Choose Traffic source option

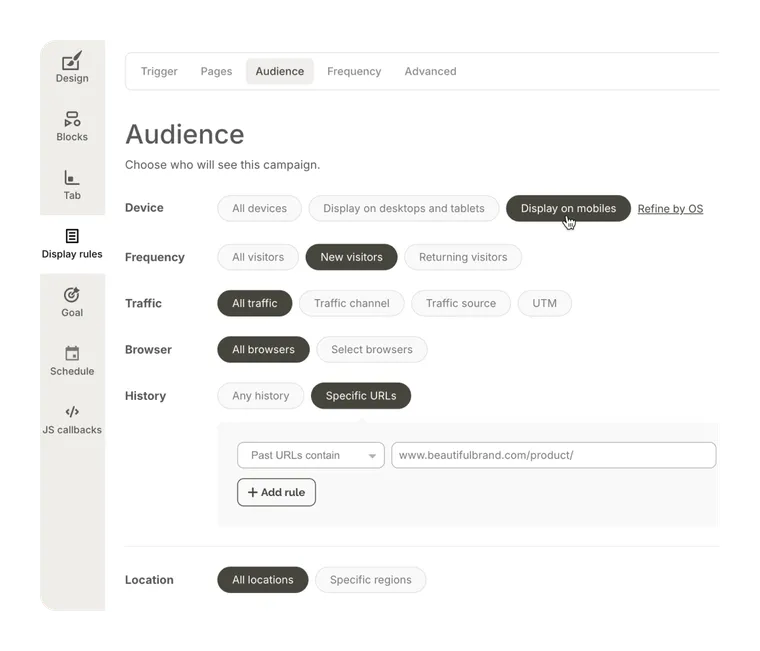(x=460, y=303)
